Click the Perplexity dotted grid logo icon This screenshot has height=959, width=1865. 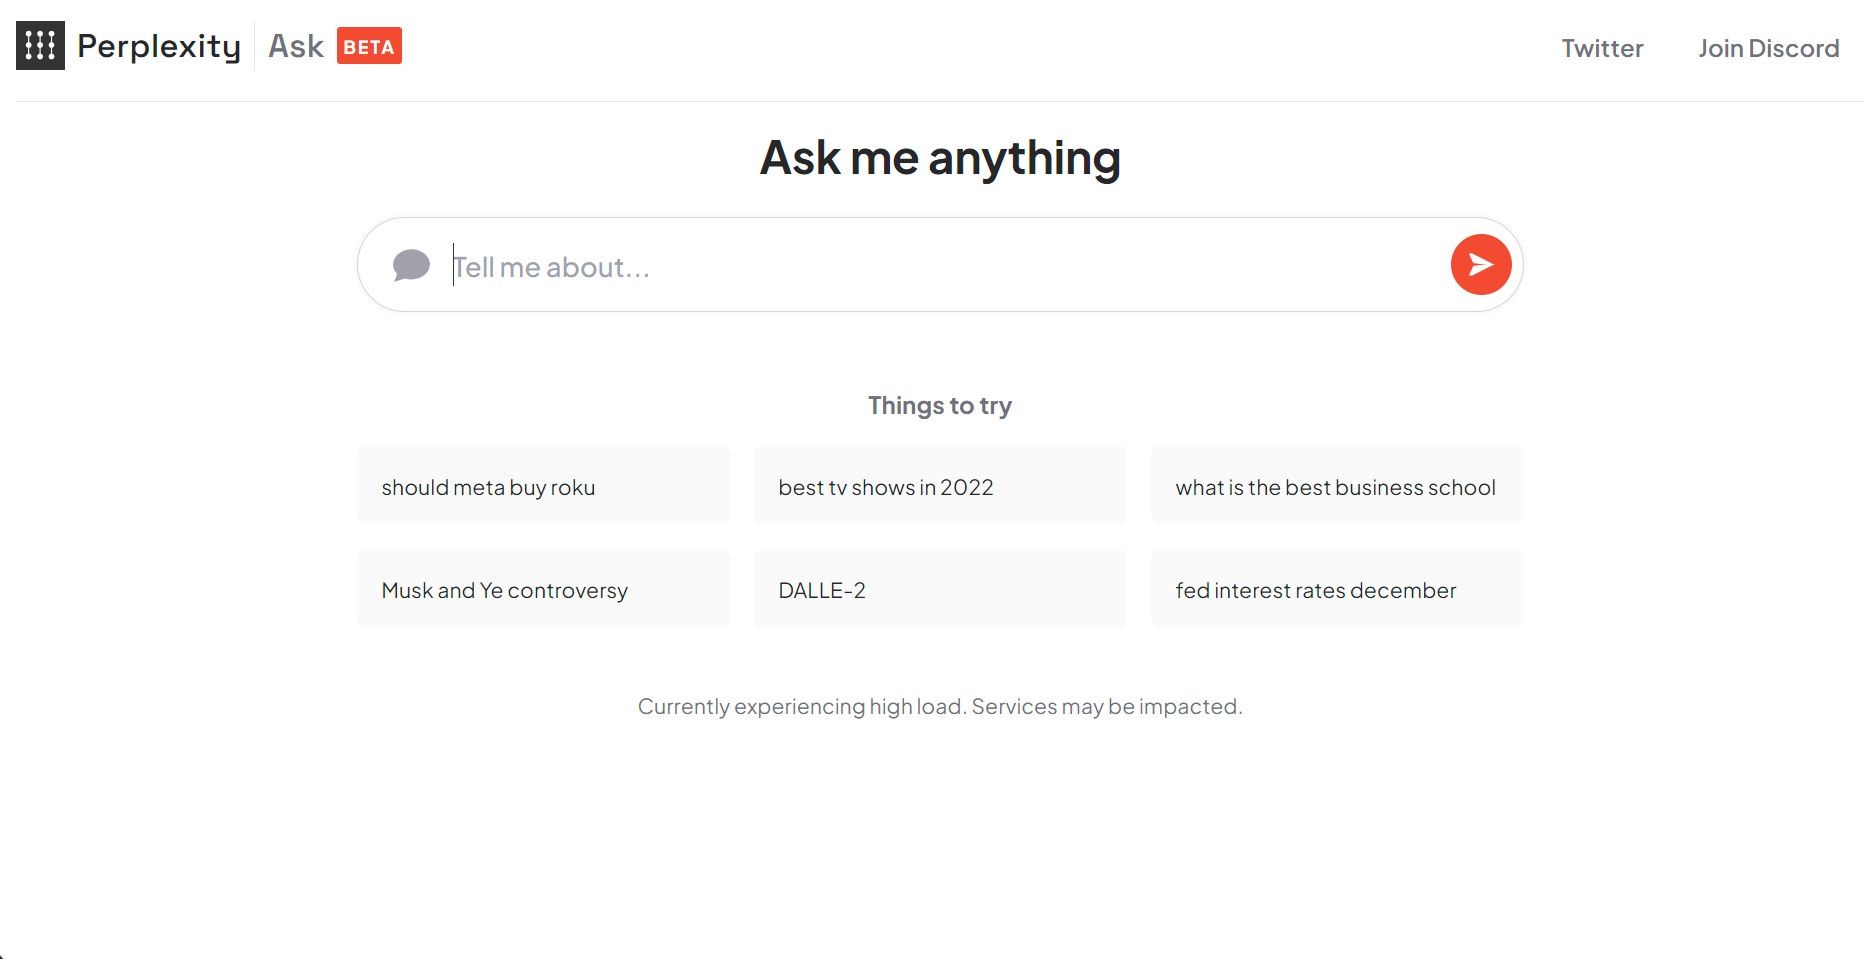pyautogui.click(x=40, y=46)
